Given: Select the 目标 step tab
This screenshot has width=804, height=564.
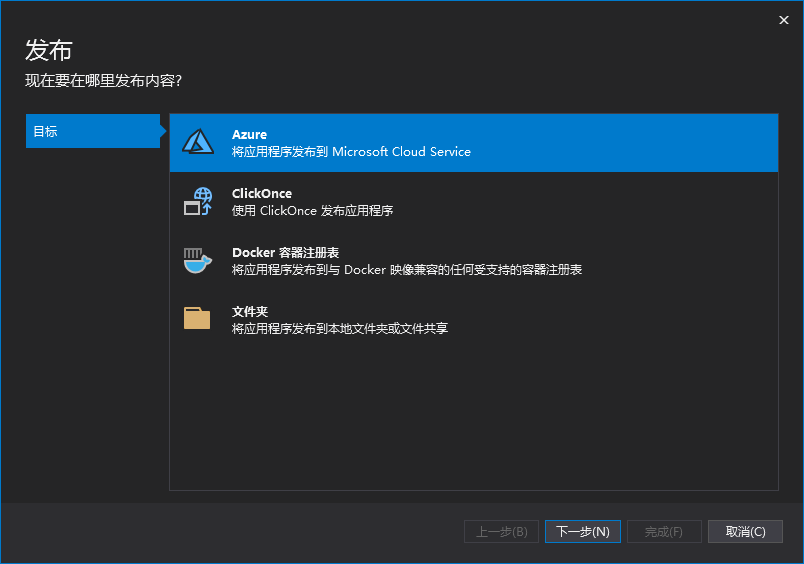Looking at the screenshot, I should point(93,131).
